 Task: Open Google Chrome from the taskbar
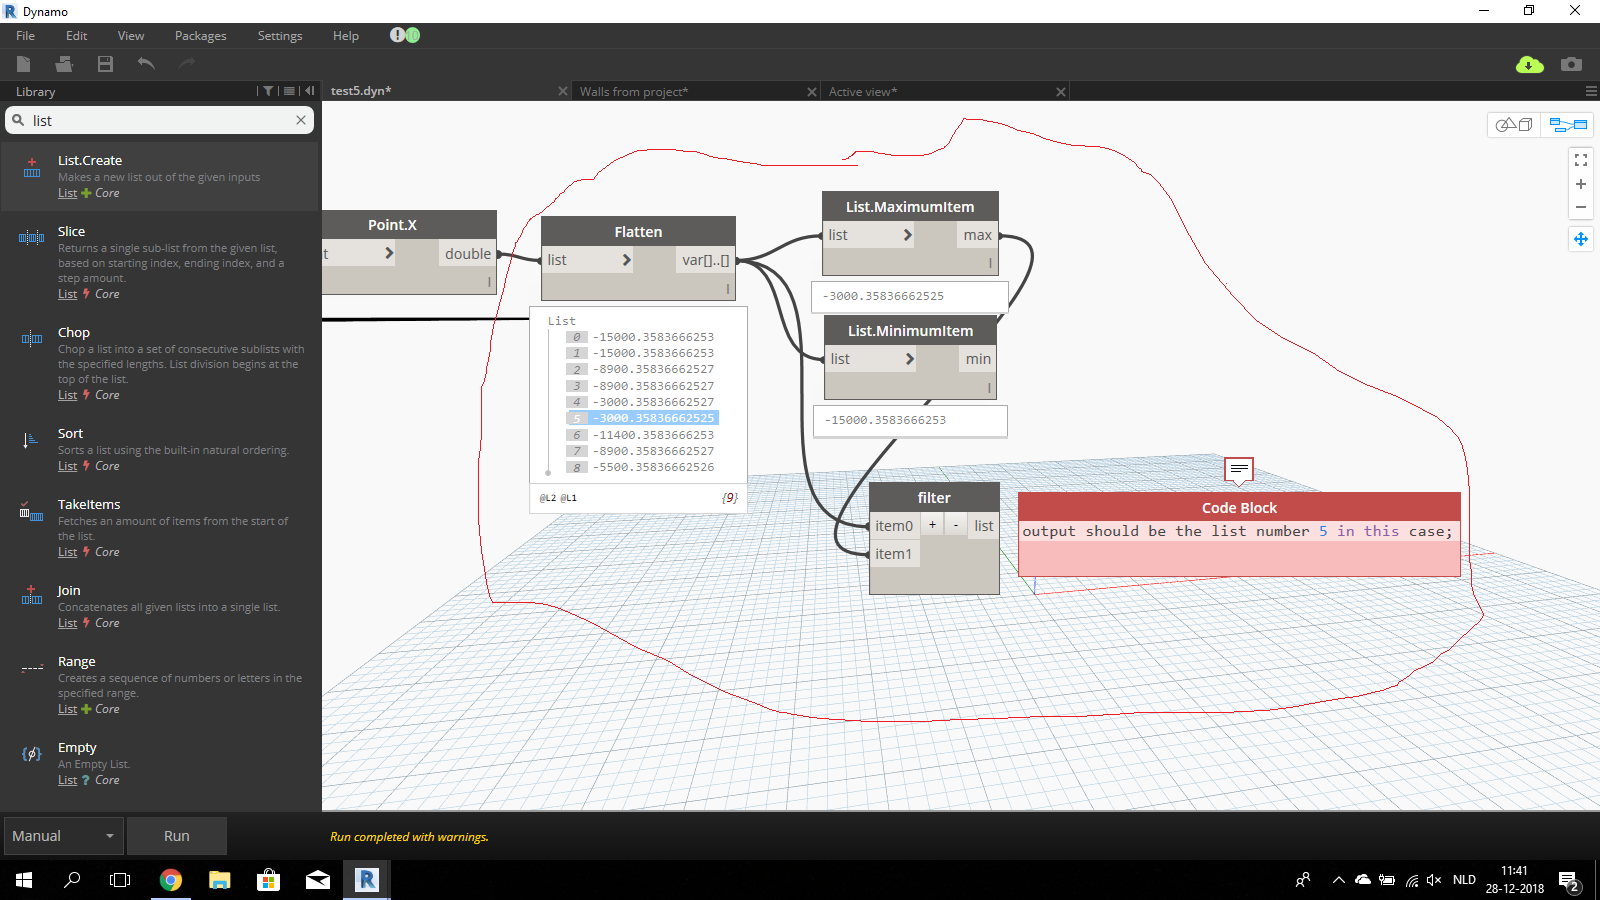[171, 880]
